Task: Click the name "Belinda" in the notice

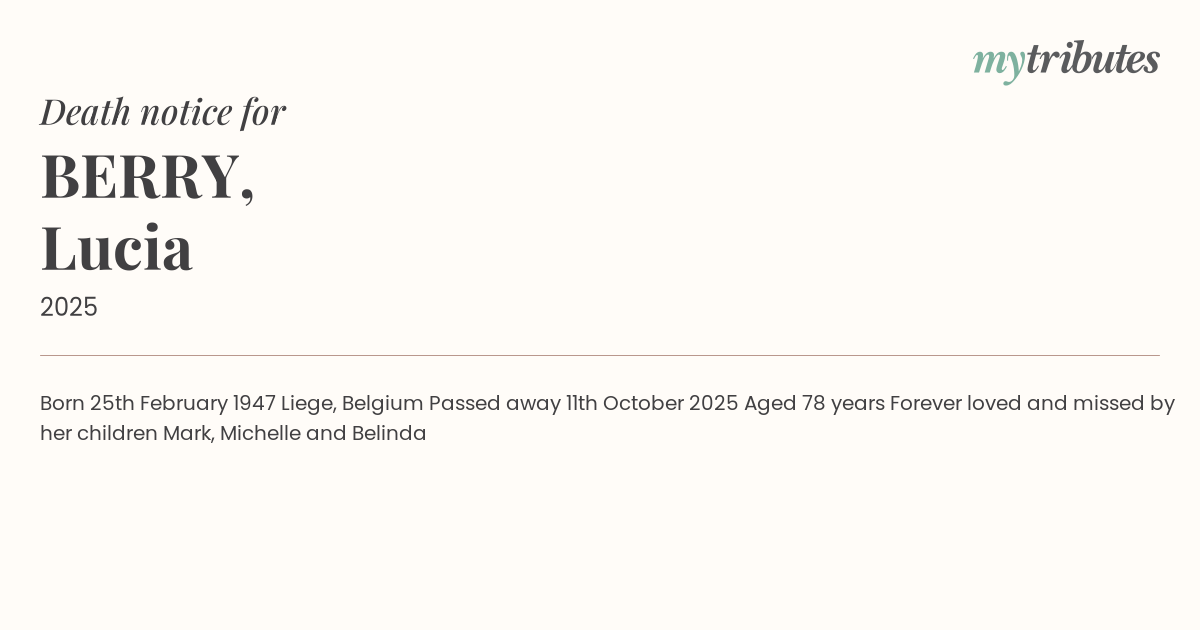Action: (389, 434)
